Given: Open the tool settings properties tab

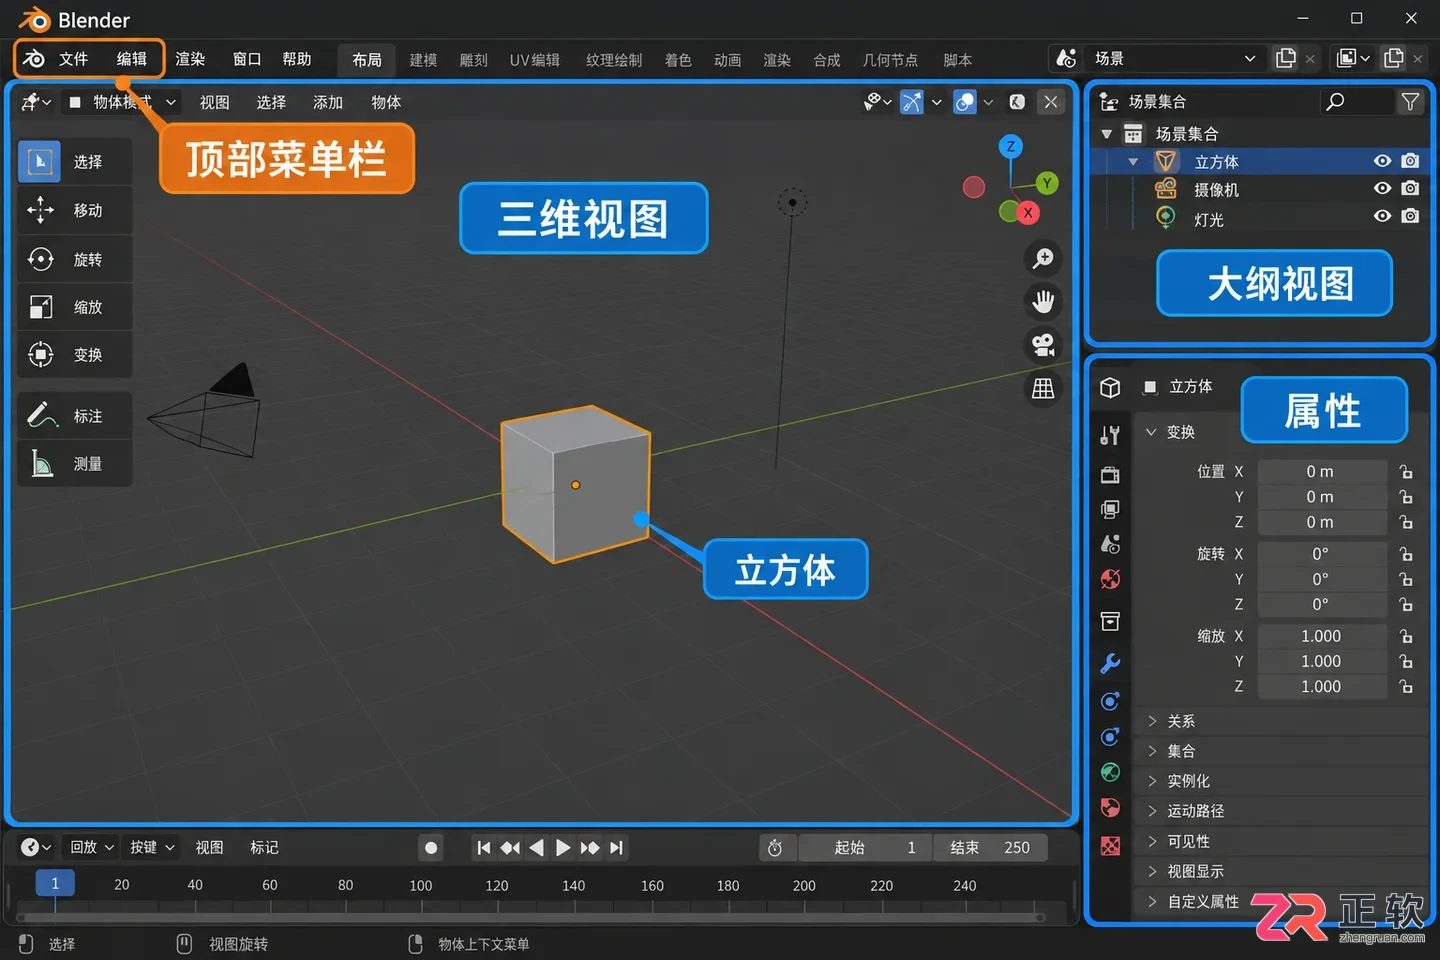Looking at the screenshot, I should tap(1110, 435).
